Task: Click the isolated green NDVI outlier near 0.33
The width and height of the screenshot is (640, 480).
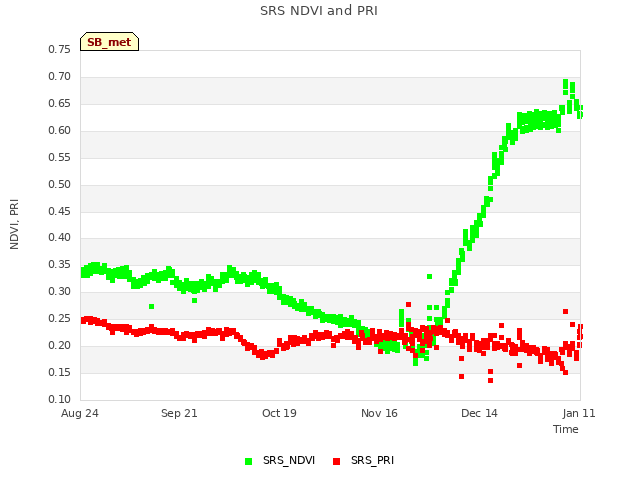Action: coord(429,277)
